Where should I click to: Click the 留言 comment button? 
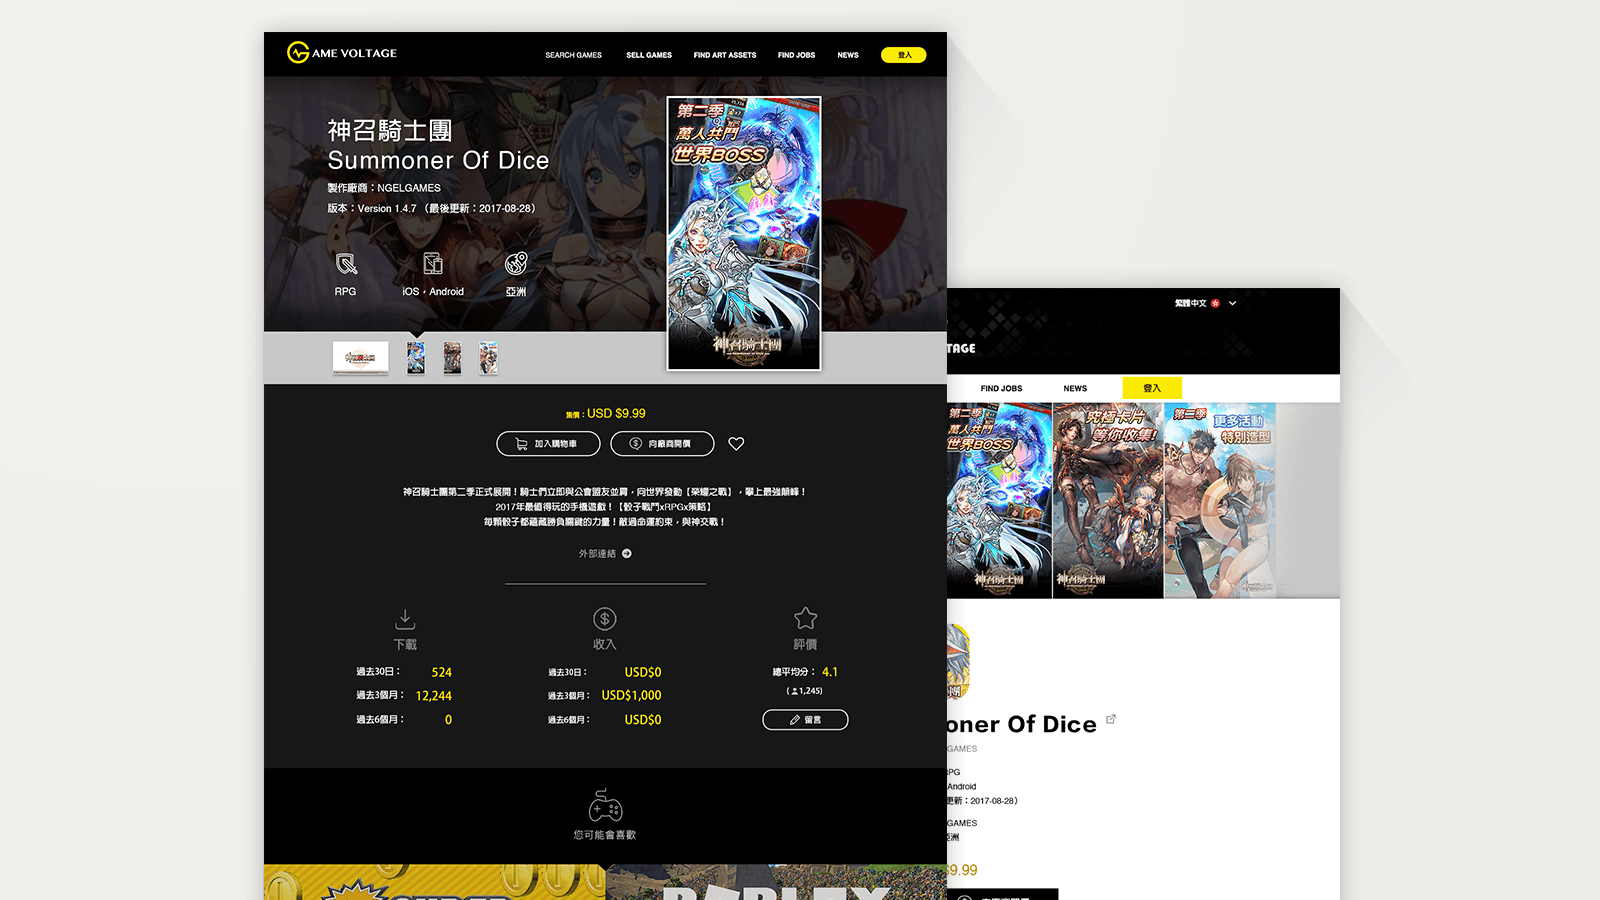805,720
